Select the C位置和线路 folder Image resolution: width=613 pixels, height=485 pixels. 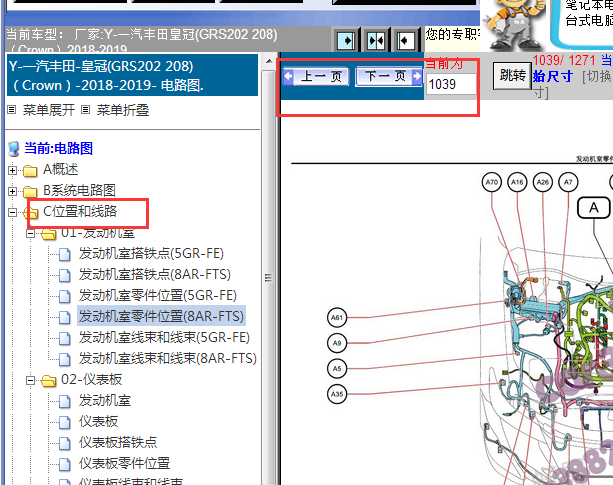click(80, 211)
